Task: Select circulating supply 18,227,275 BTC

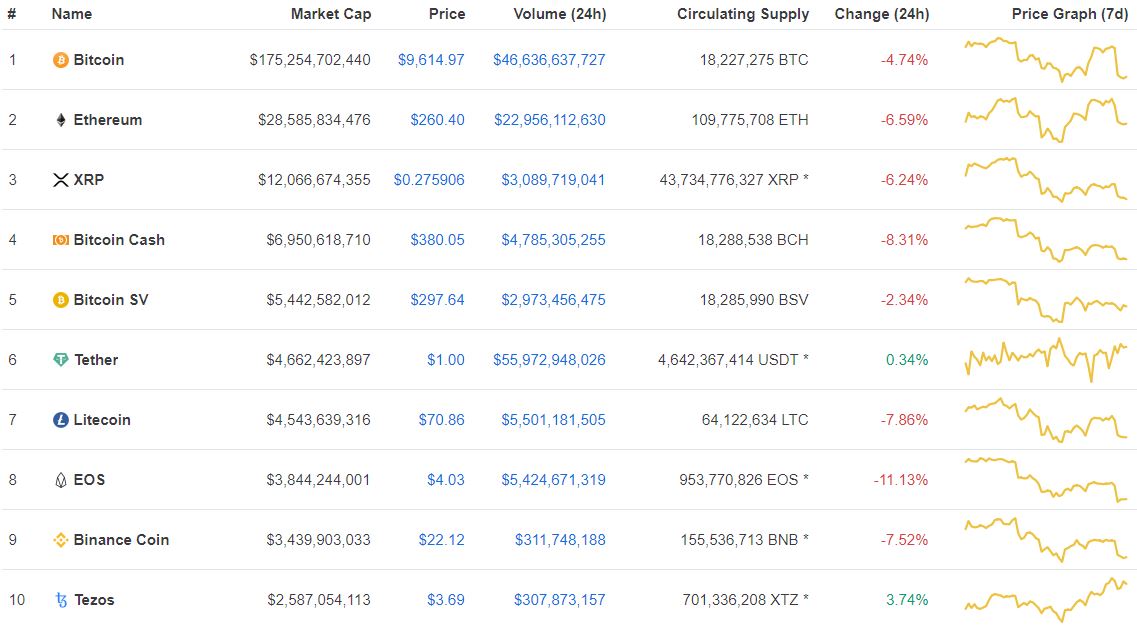Action: [x=754, y=59]
